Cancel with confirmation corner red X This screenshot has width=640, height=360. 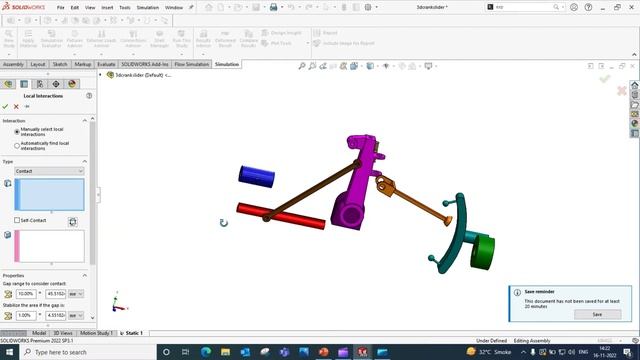(621, 91)
